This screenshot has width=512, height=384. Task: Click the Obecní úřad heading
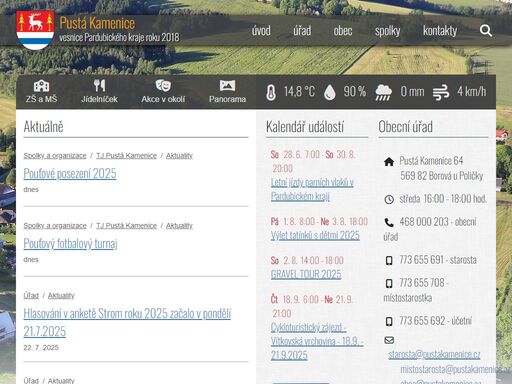(x=405, y=127)
